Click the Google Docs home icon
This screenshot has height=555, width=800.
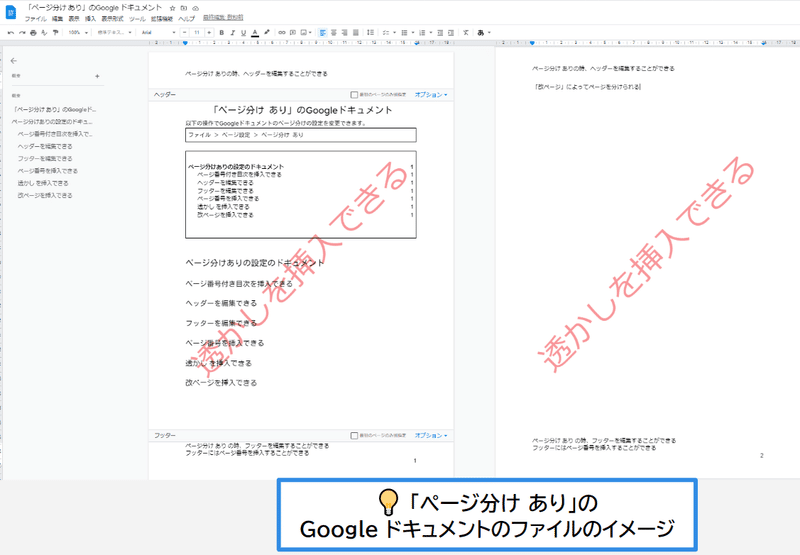[10, 12]
